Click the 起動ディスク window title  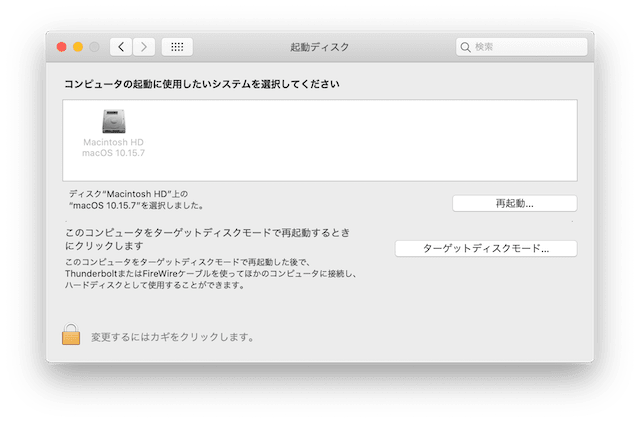(x=320, y=47)
